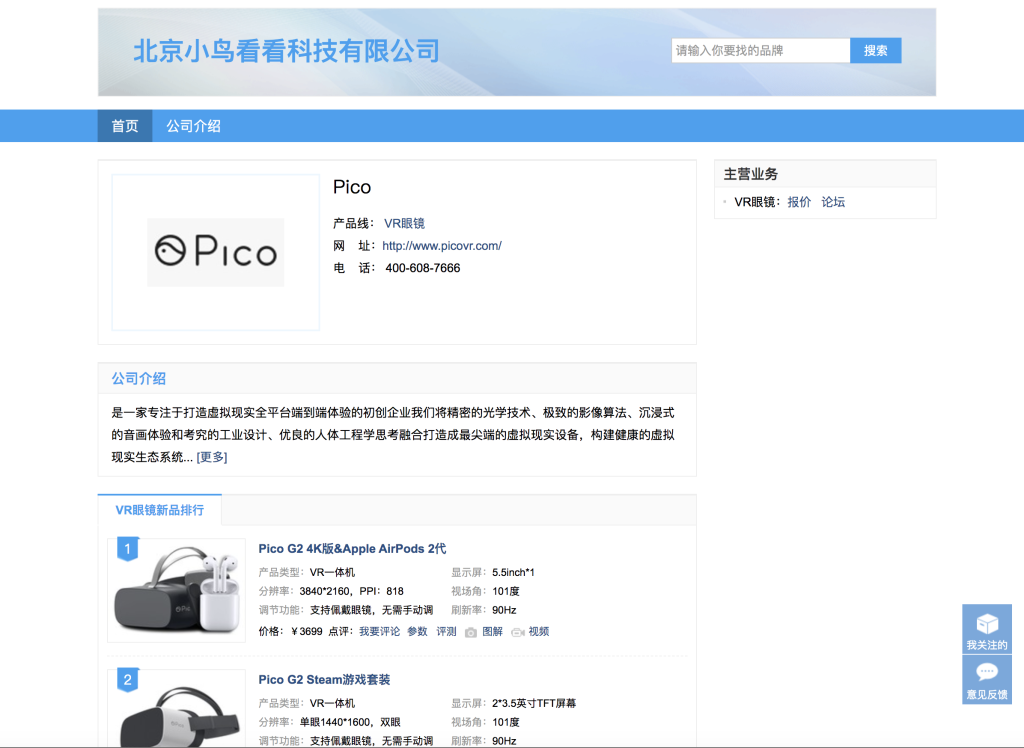The image size is (1024, 748).
Task: Click 单眼1440*1600，双眼 resolution value
Action: (350, 723)
